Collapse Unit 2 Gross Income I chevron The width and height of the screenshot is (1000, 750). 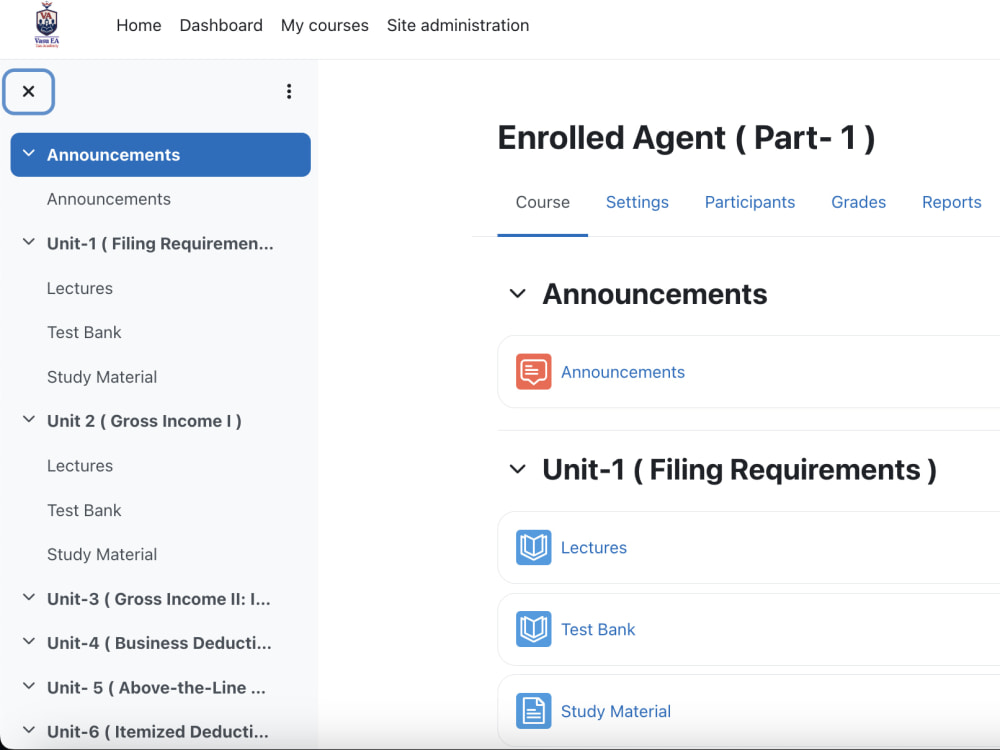pyautogui.click(x=29, y=420)
